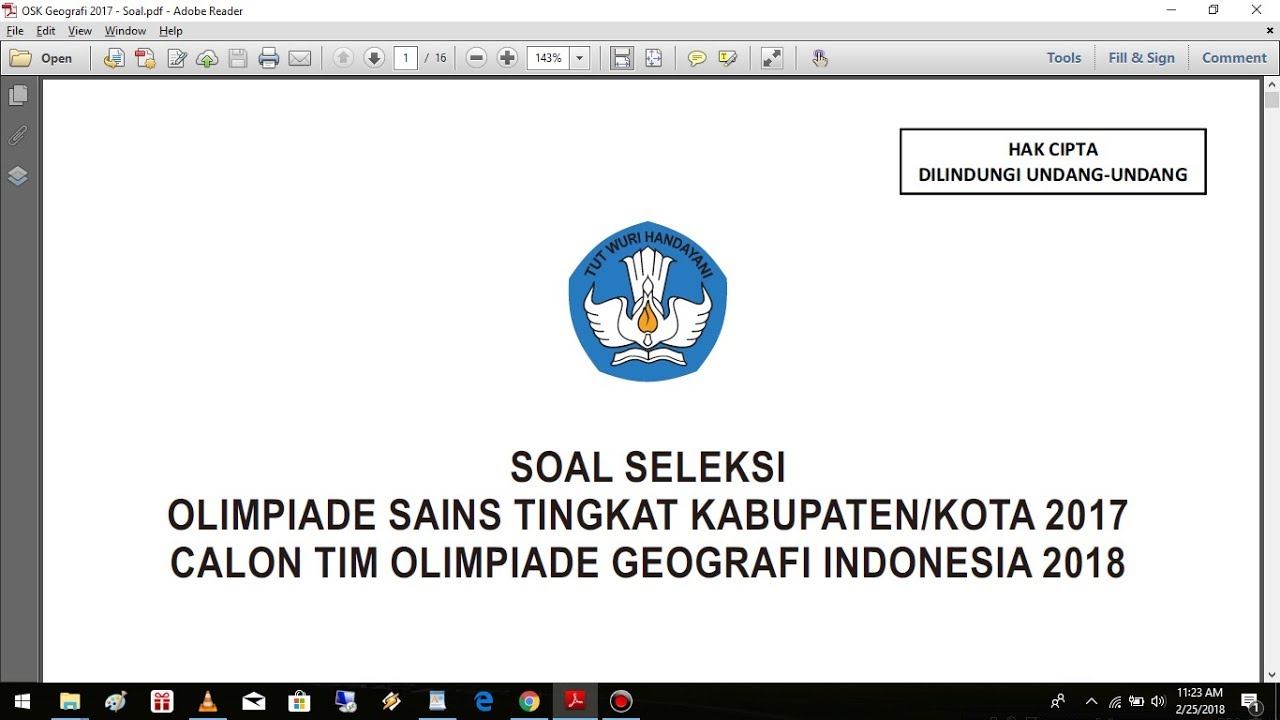
Task: Show the page thumbnails panel
Action: [17, 95]
